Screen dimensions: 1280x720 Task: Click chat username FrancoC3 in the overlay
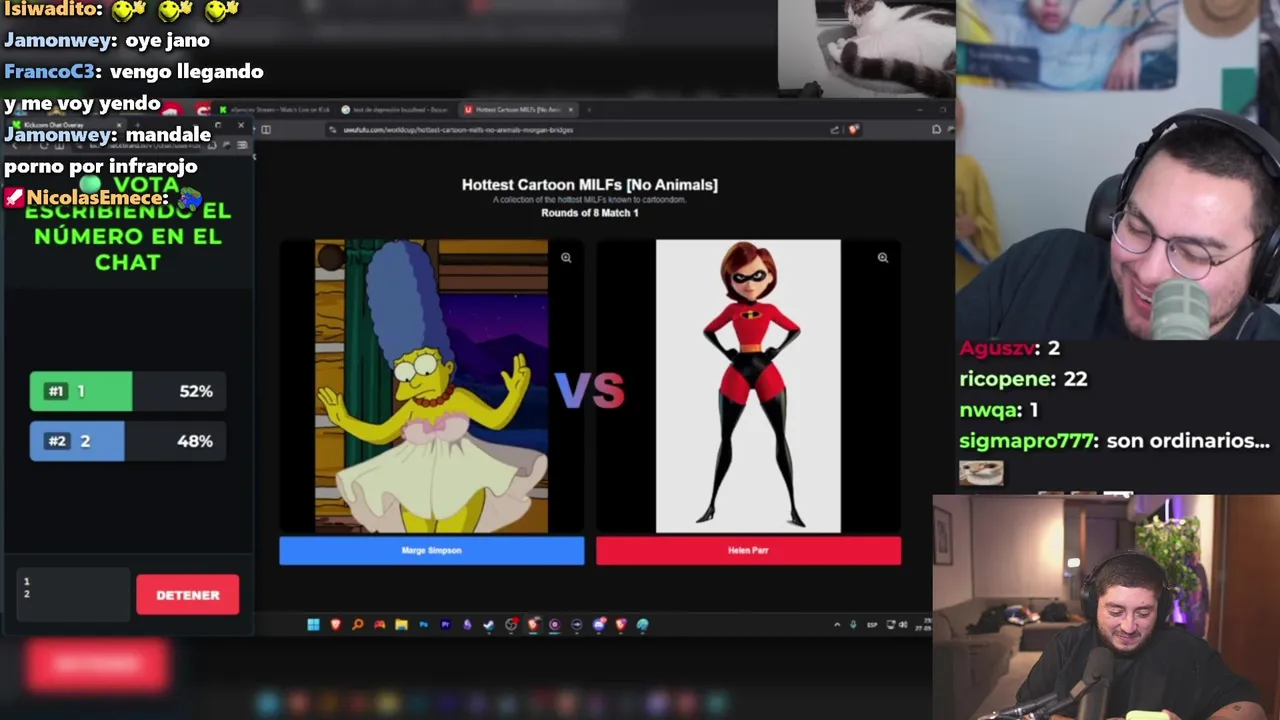click(x=50, y=72)
